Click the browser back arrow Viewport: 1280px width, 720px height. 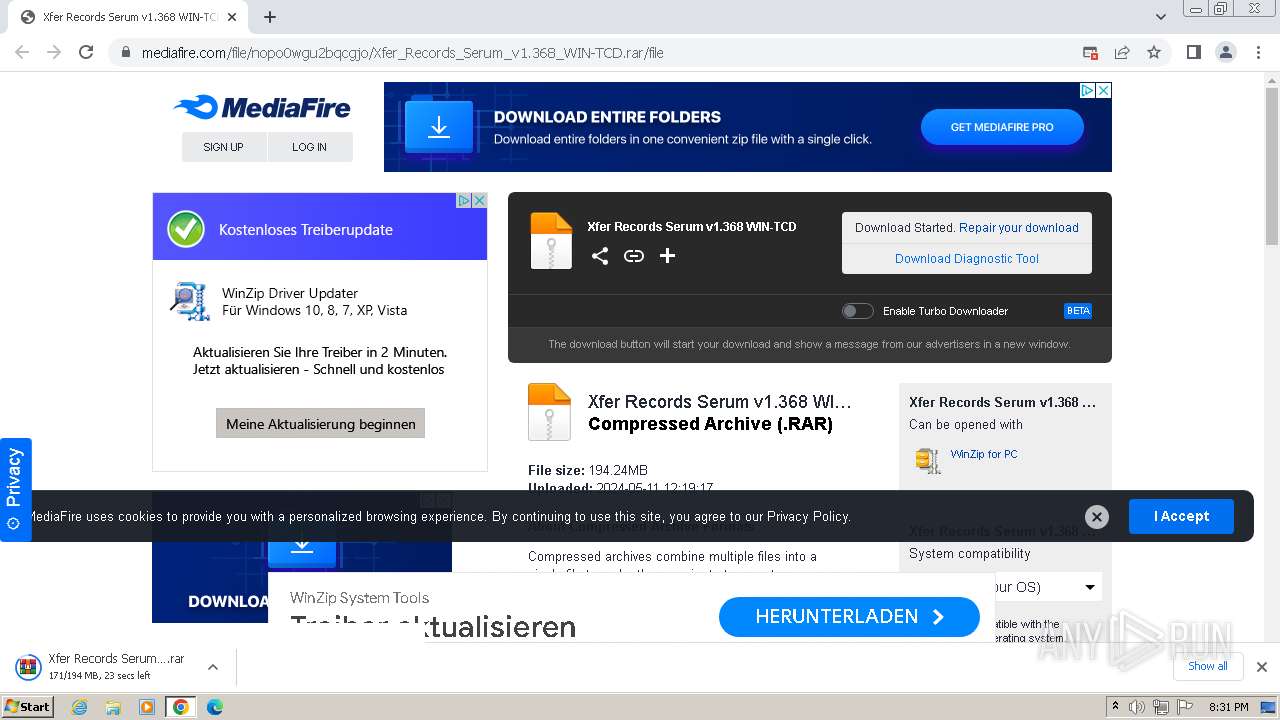(22, 52)
